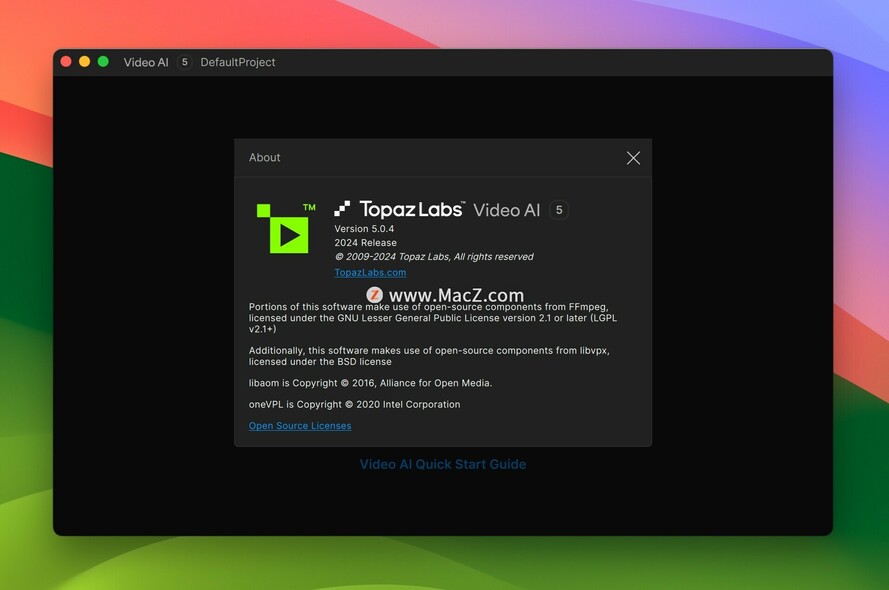Click the version 5 badge in the title bar
Screen dimensions: 889x590
pyautogui.click(x=184, y=62)
